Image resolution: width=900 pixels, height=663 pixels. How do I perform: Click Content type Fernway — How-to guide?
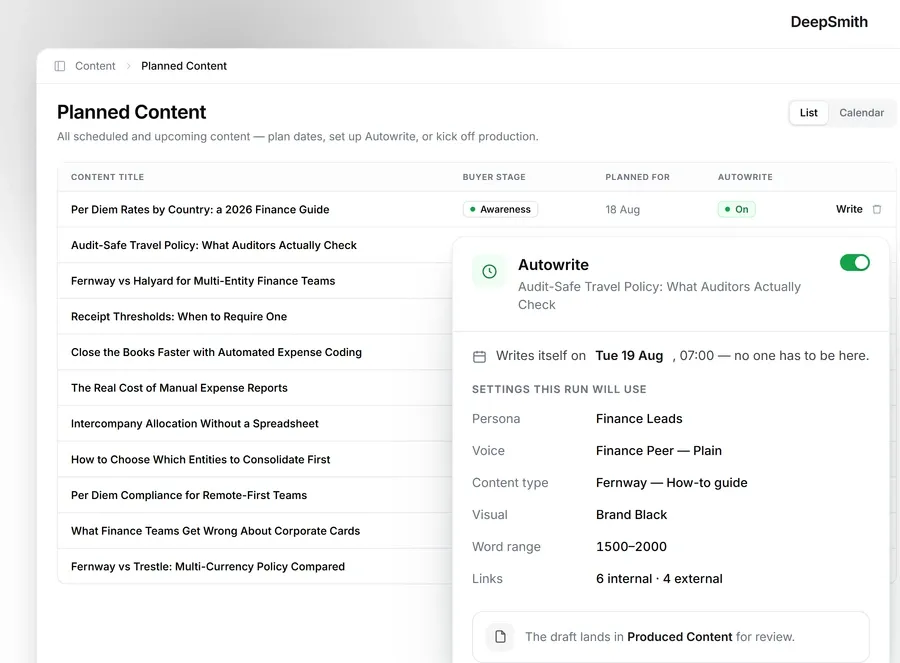[671, 483]
